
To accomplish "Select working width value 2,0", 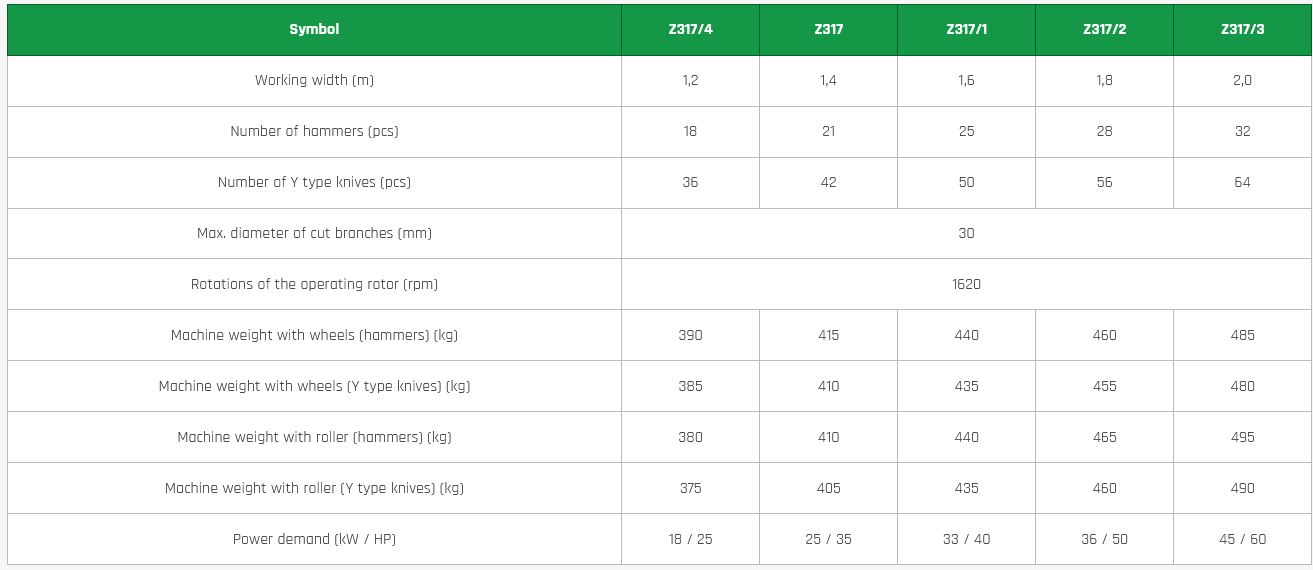I will click(1242, 80).
